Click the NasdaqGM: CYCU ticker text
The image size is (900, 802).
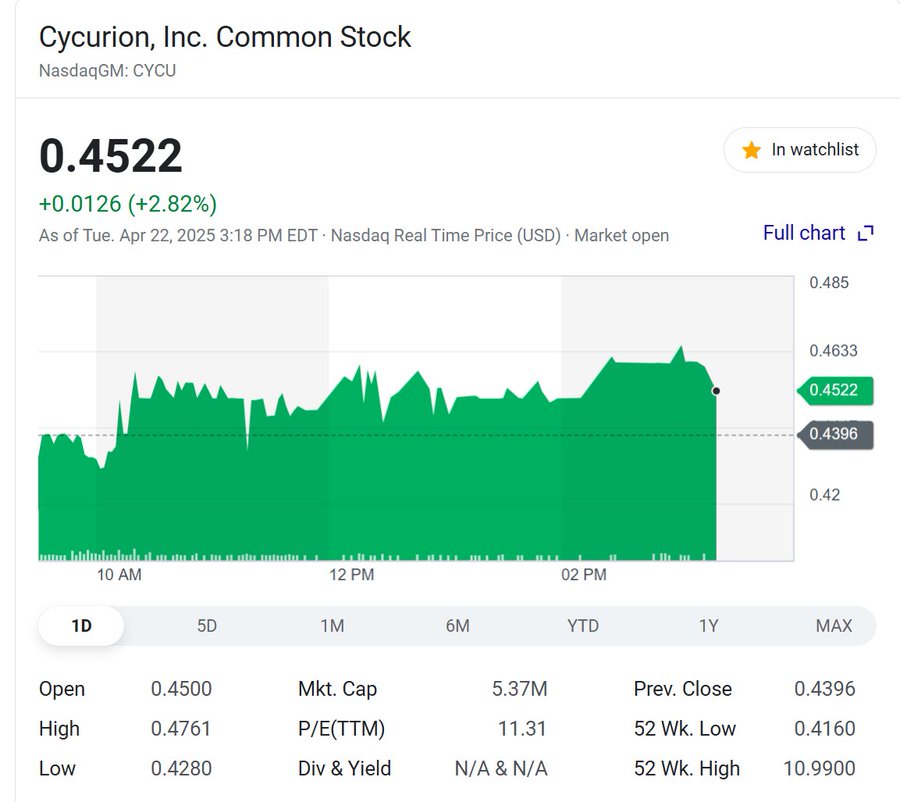coord(107,71)
